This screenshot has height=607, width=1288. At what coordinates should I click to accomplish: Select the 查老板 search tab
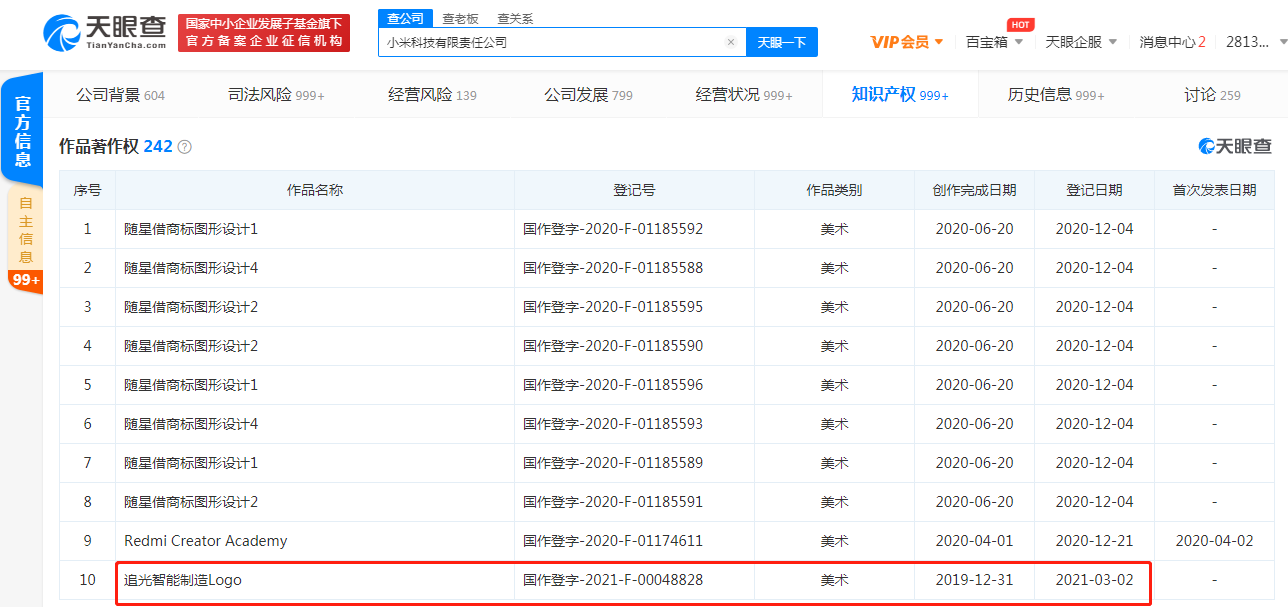[x=460, y=18]
